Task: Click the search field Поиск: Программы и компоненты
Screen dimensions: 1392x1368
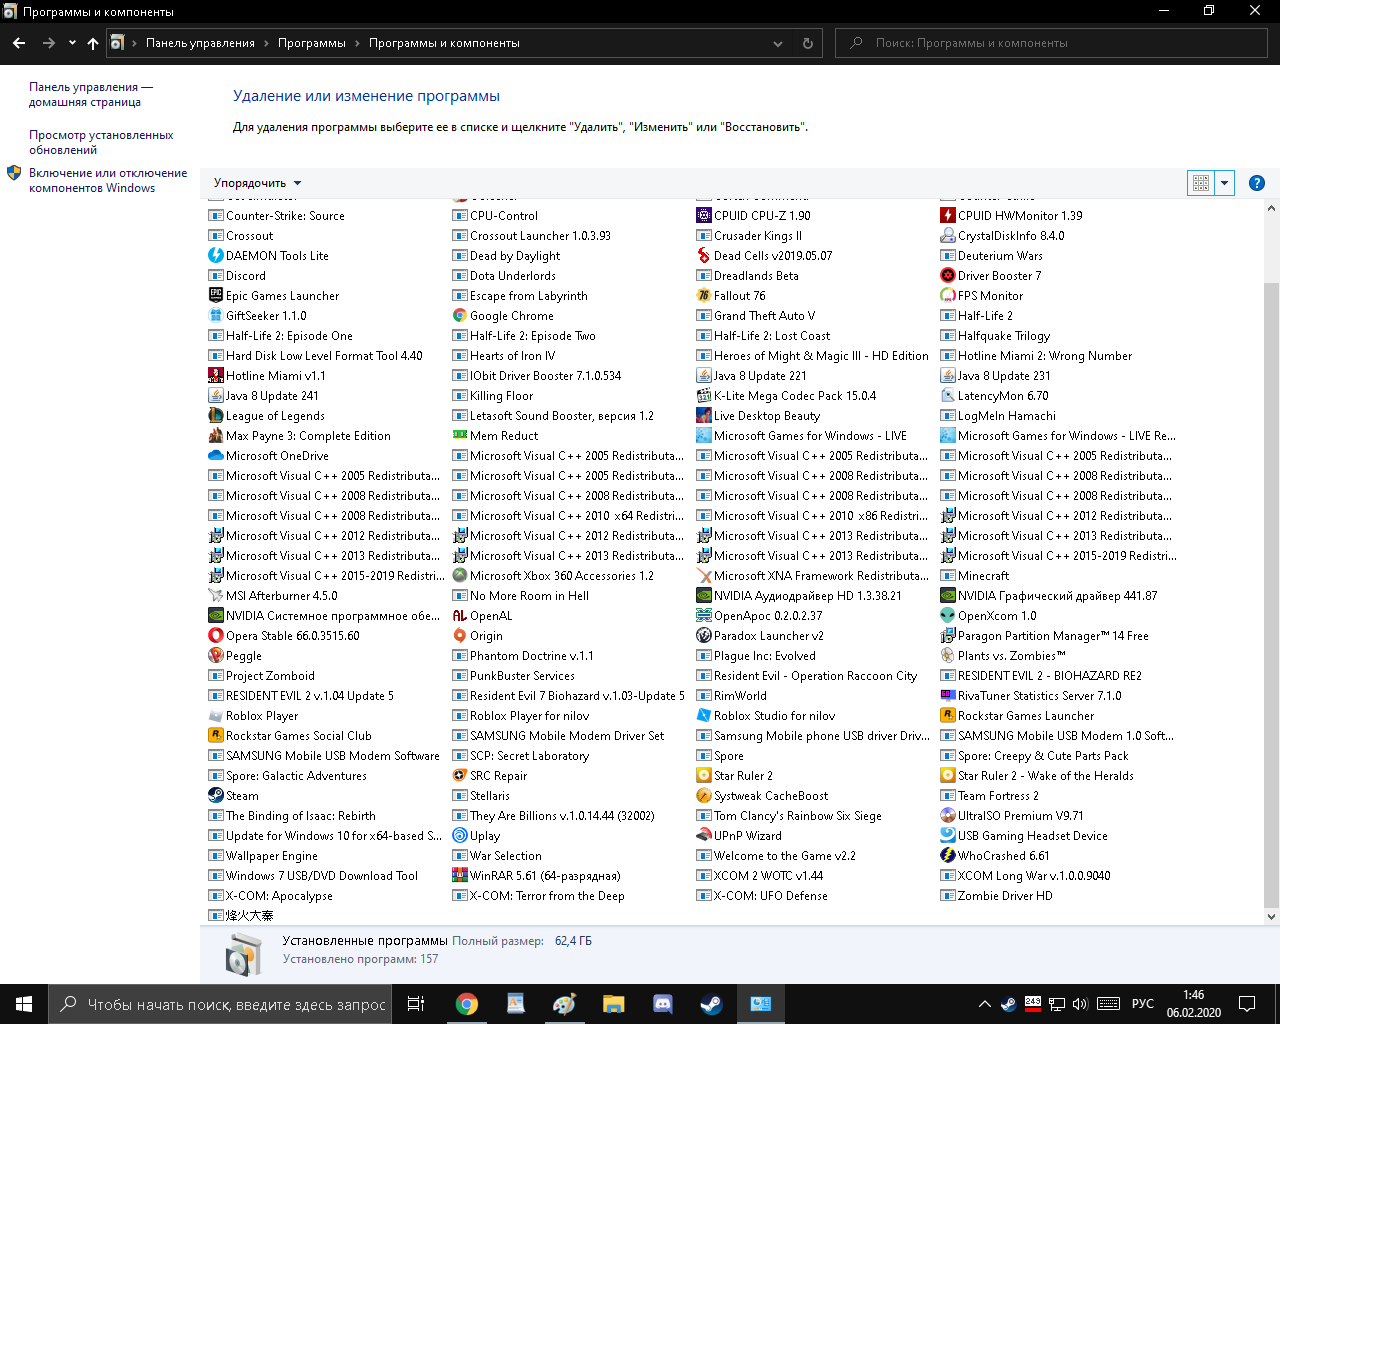Action: click(x=1051, y=43)
